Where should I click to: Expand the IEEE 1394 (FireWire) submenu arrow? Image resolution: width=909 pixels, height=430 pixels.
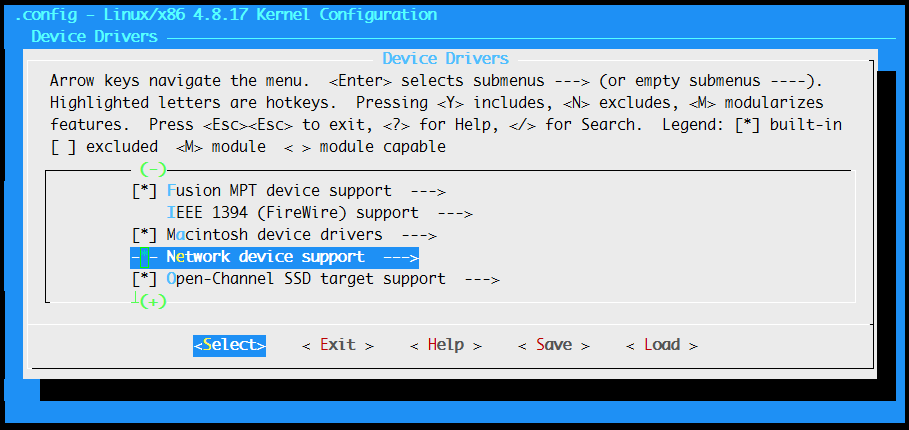coord(453,213)
